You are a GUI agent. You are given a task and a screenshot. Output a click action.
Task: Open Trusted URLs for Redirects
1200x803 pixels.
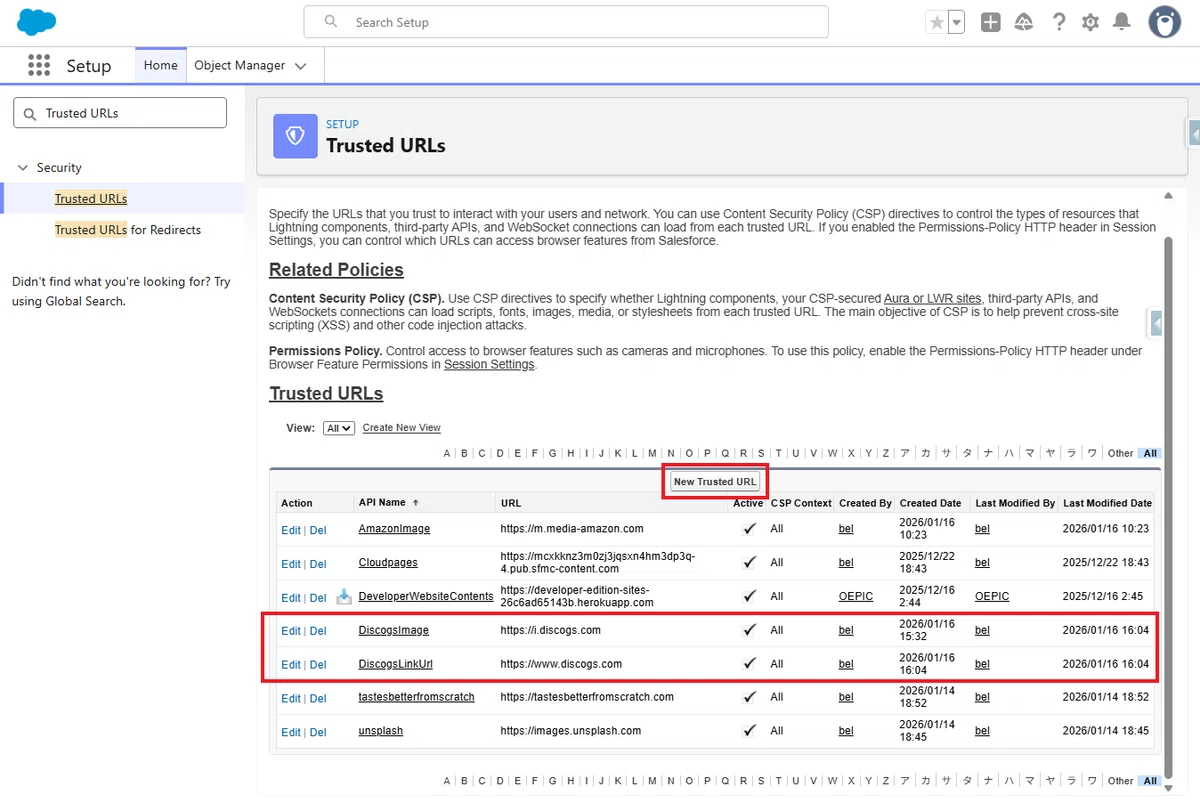(128, 229)
